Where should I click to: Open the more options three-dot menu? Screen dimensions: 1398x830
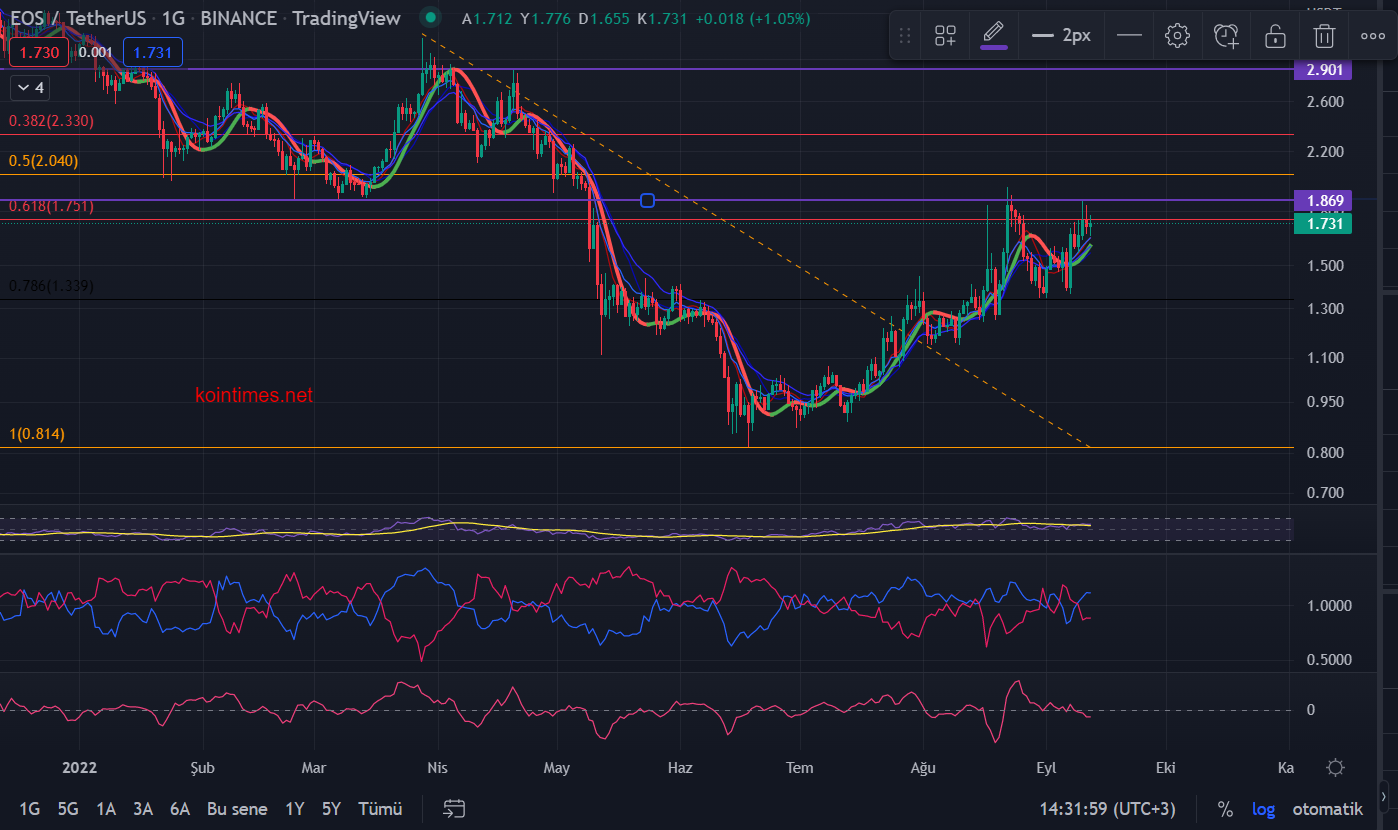(x=1373, y=36)
